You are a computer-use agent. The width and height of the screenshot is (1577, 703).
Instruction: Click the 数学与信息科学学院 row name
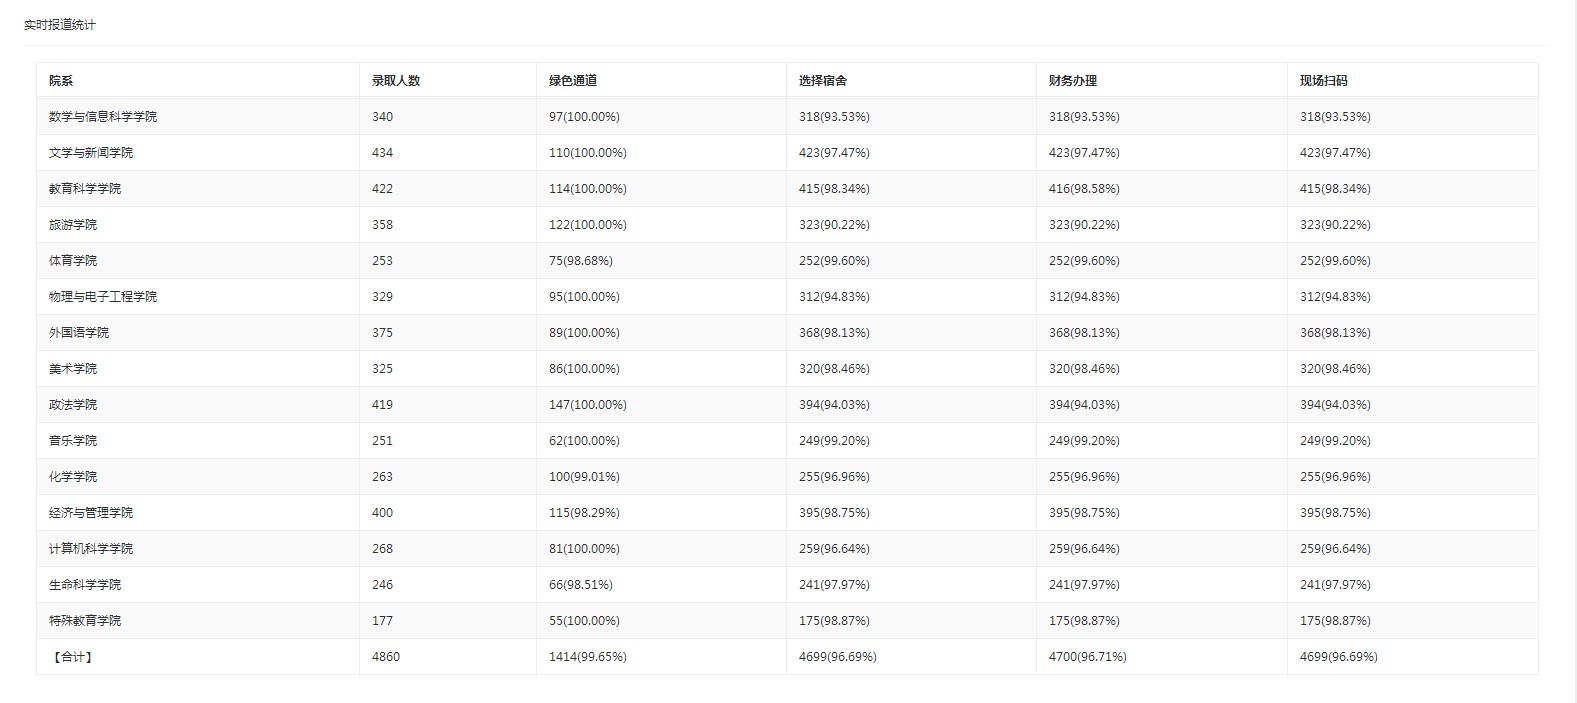pyautogui.click(x=103, y=117)
